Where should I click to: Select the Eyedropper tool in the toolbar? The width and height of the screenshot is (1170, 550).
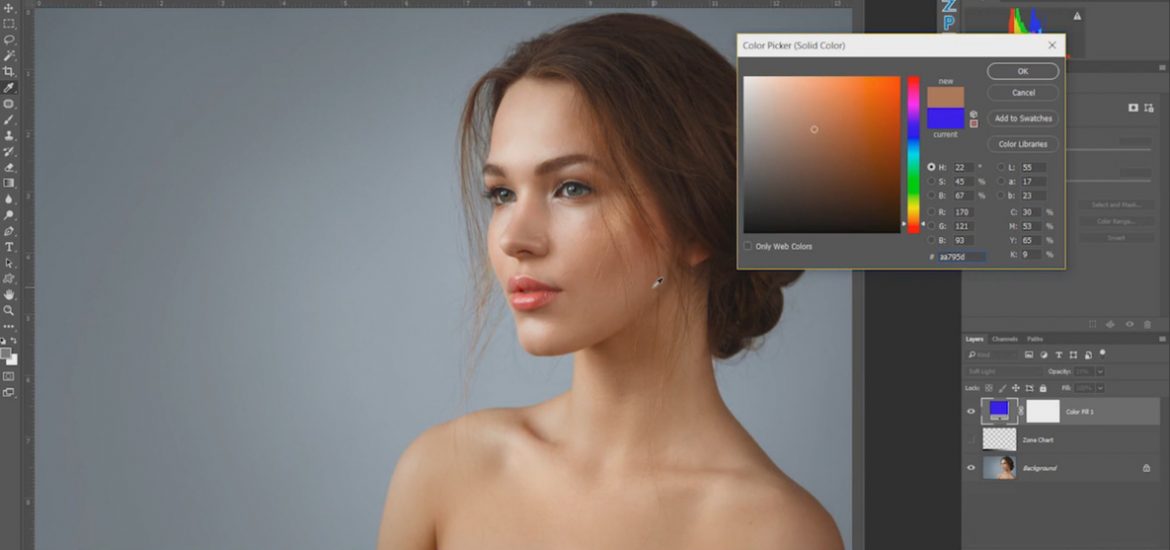point(9,88)
